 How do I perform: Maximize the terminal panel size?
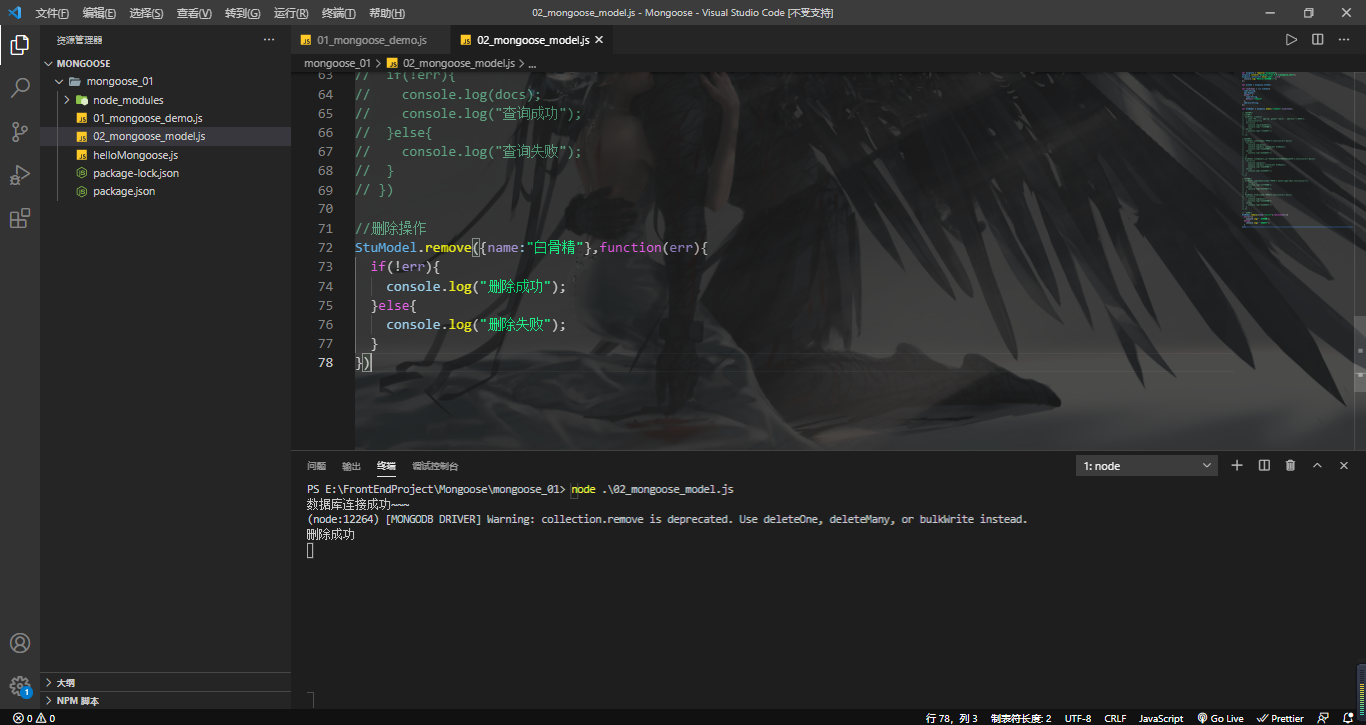[x=1317, y=465]
